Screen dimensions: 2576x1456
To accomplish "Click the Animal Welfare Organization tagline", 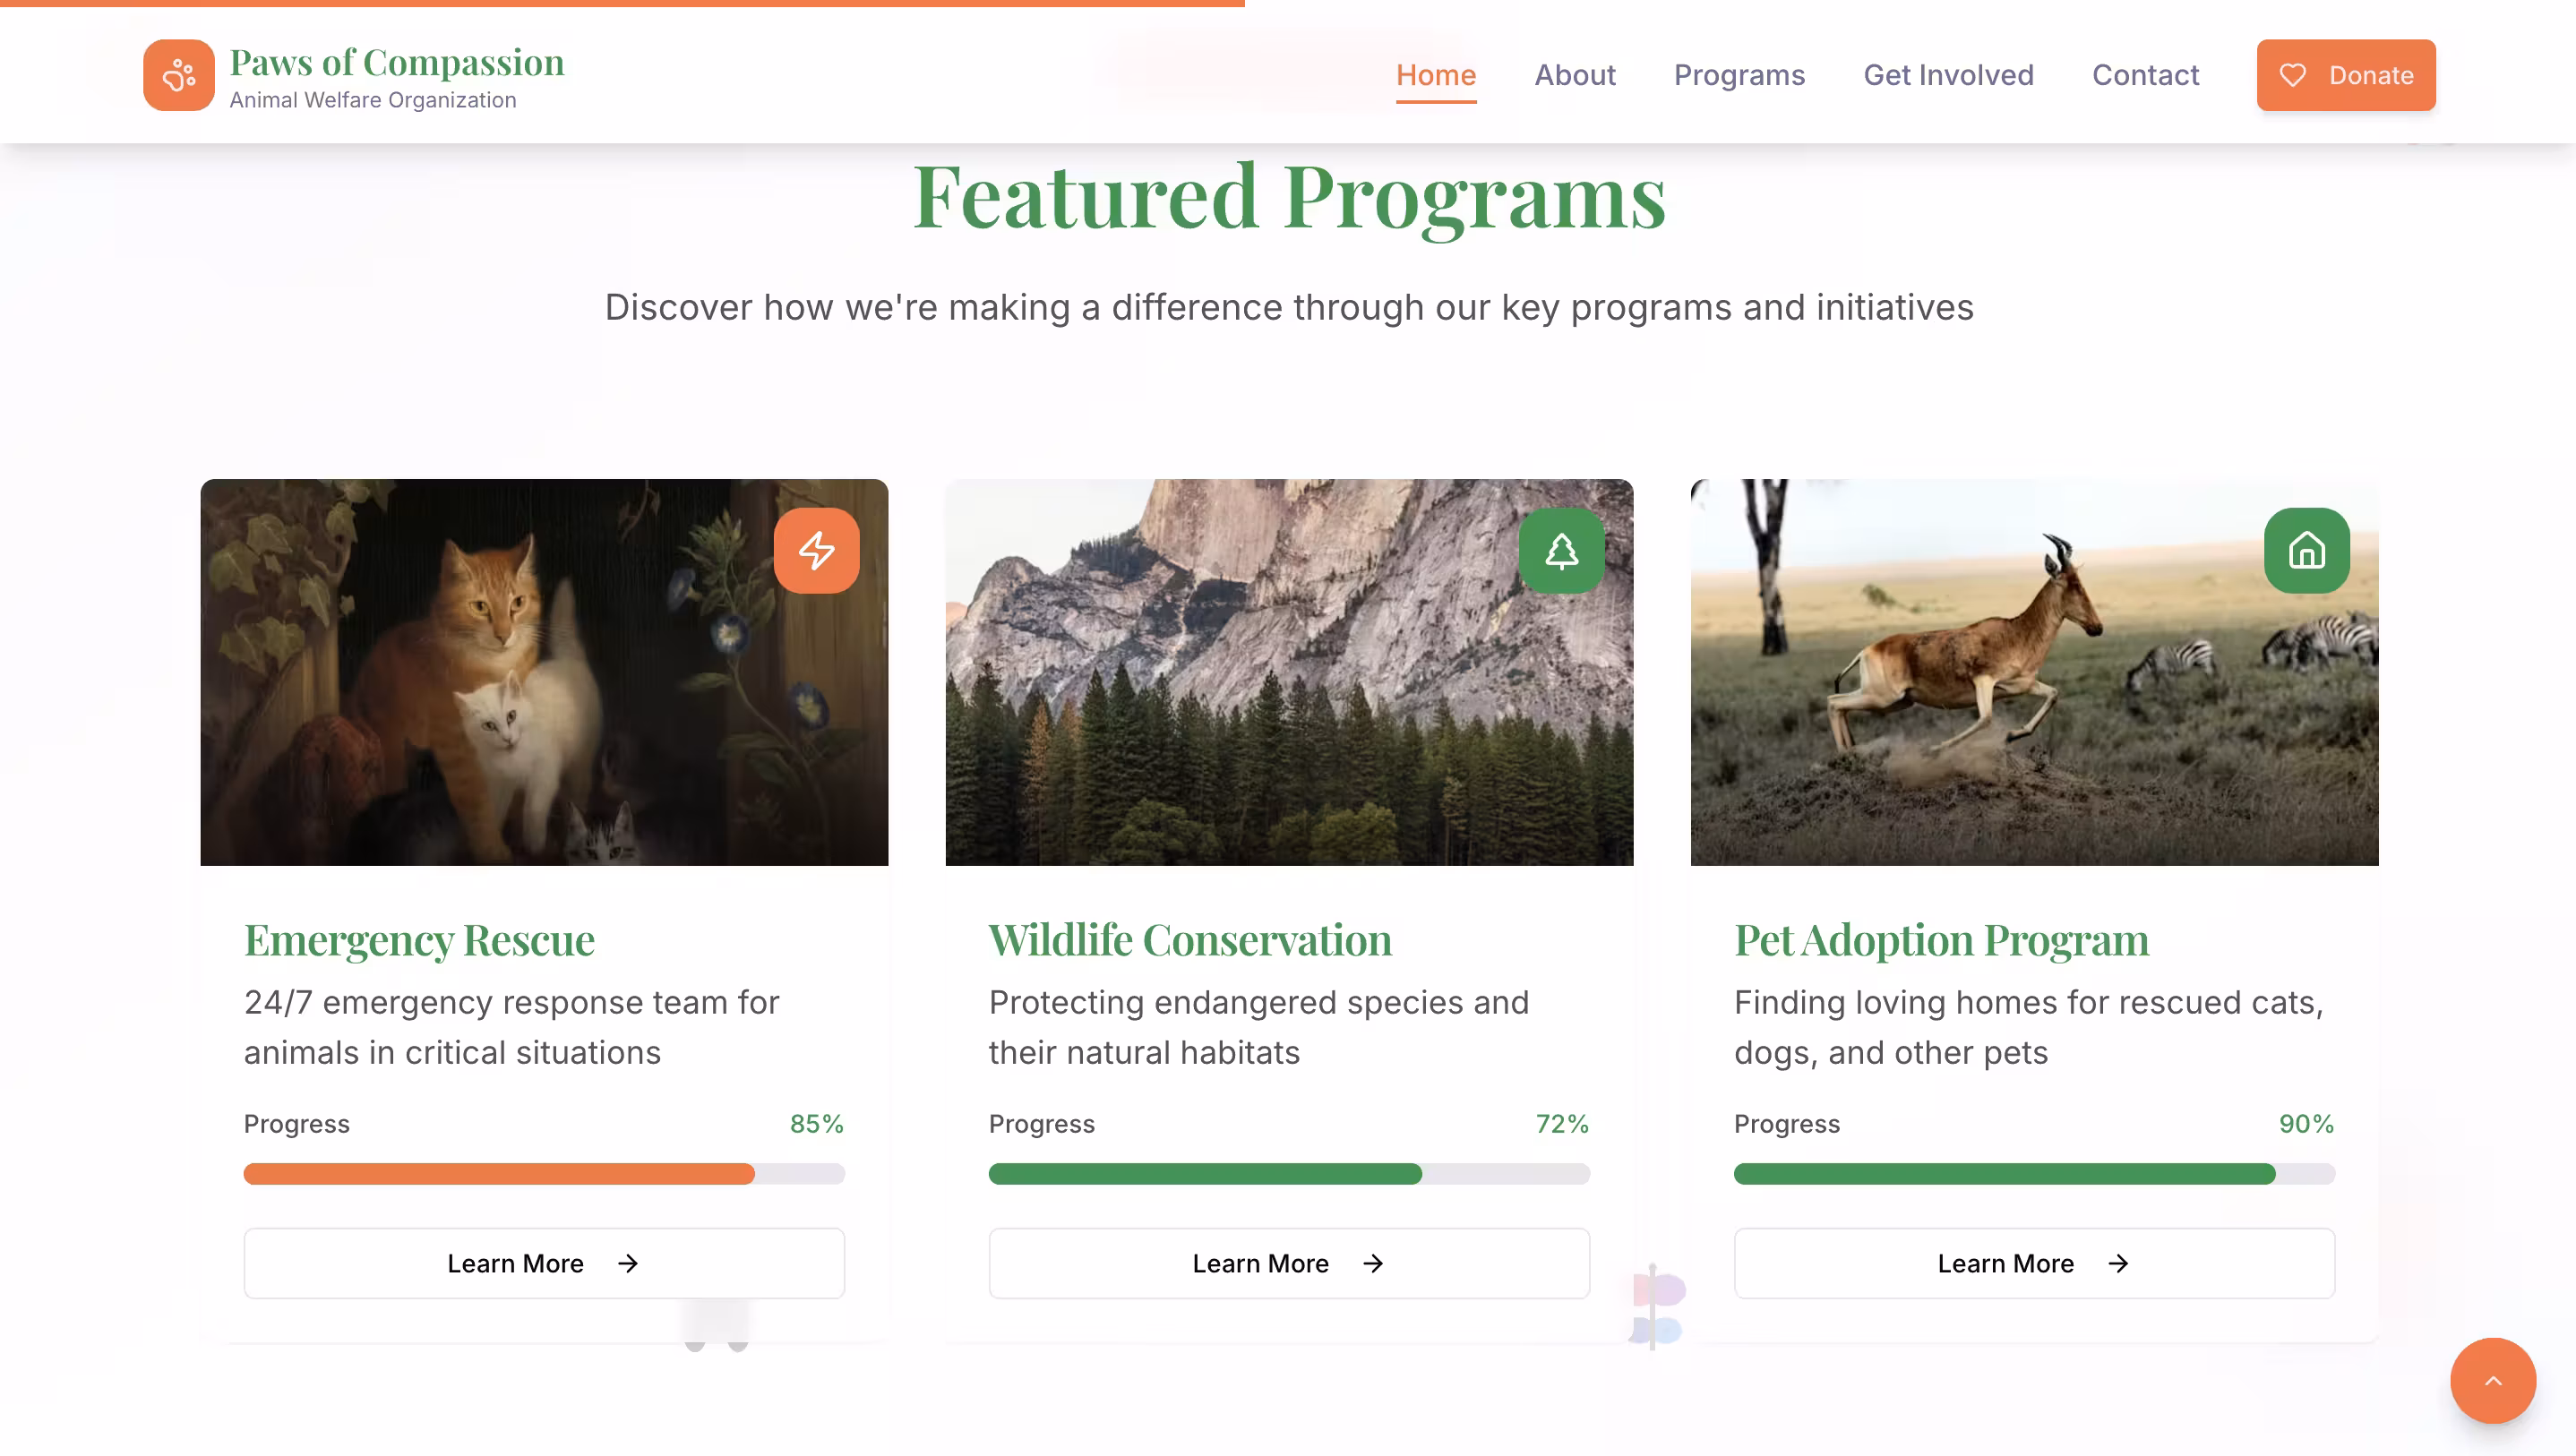I will (x=373, y=100).
